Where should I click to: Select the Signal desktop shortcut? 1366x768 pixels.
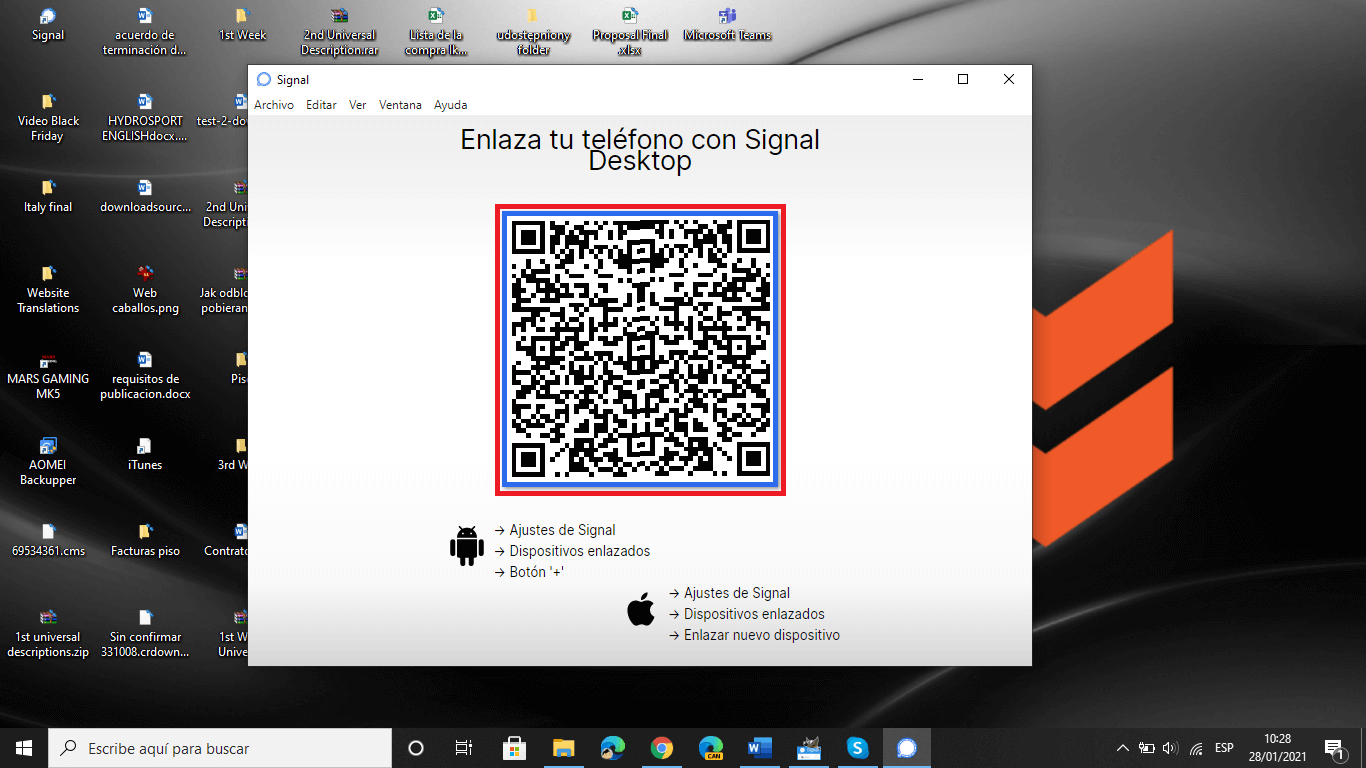(x=48, y=26)
